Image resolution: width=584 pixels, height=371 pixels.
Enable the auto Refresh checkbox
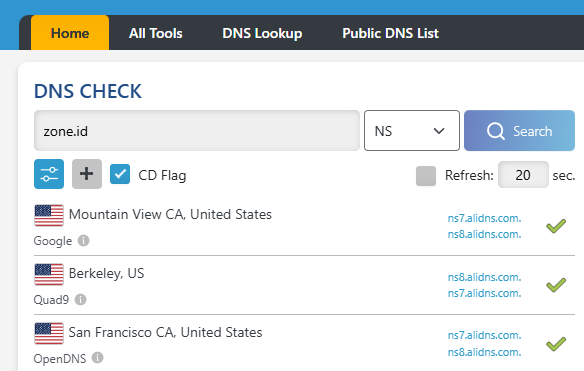(x=426, y=175)
